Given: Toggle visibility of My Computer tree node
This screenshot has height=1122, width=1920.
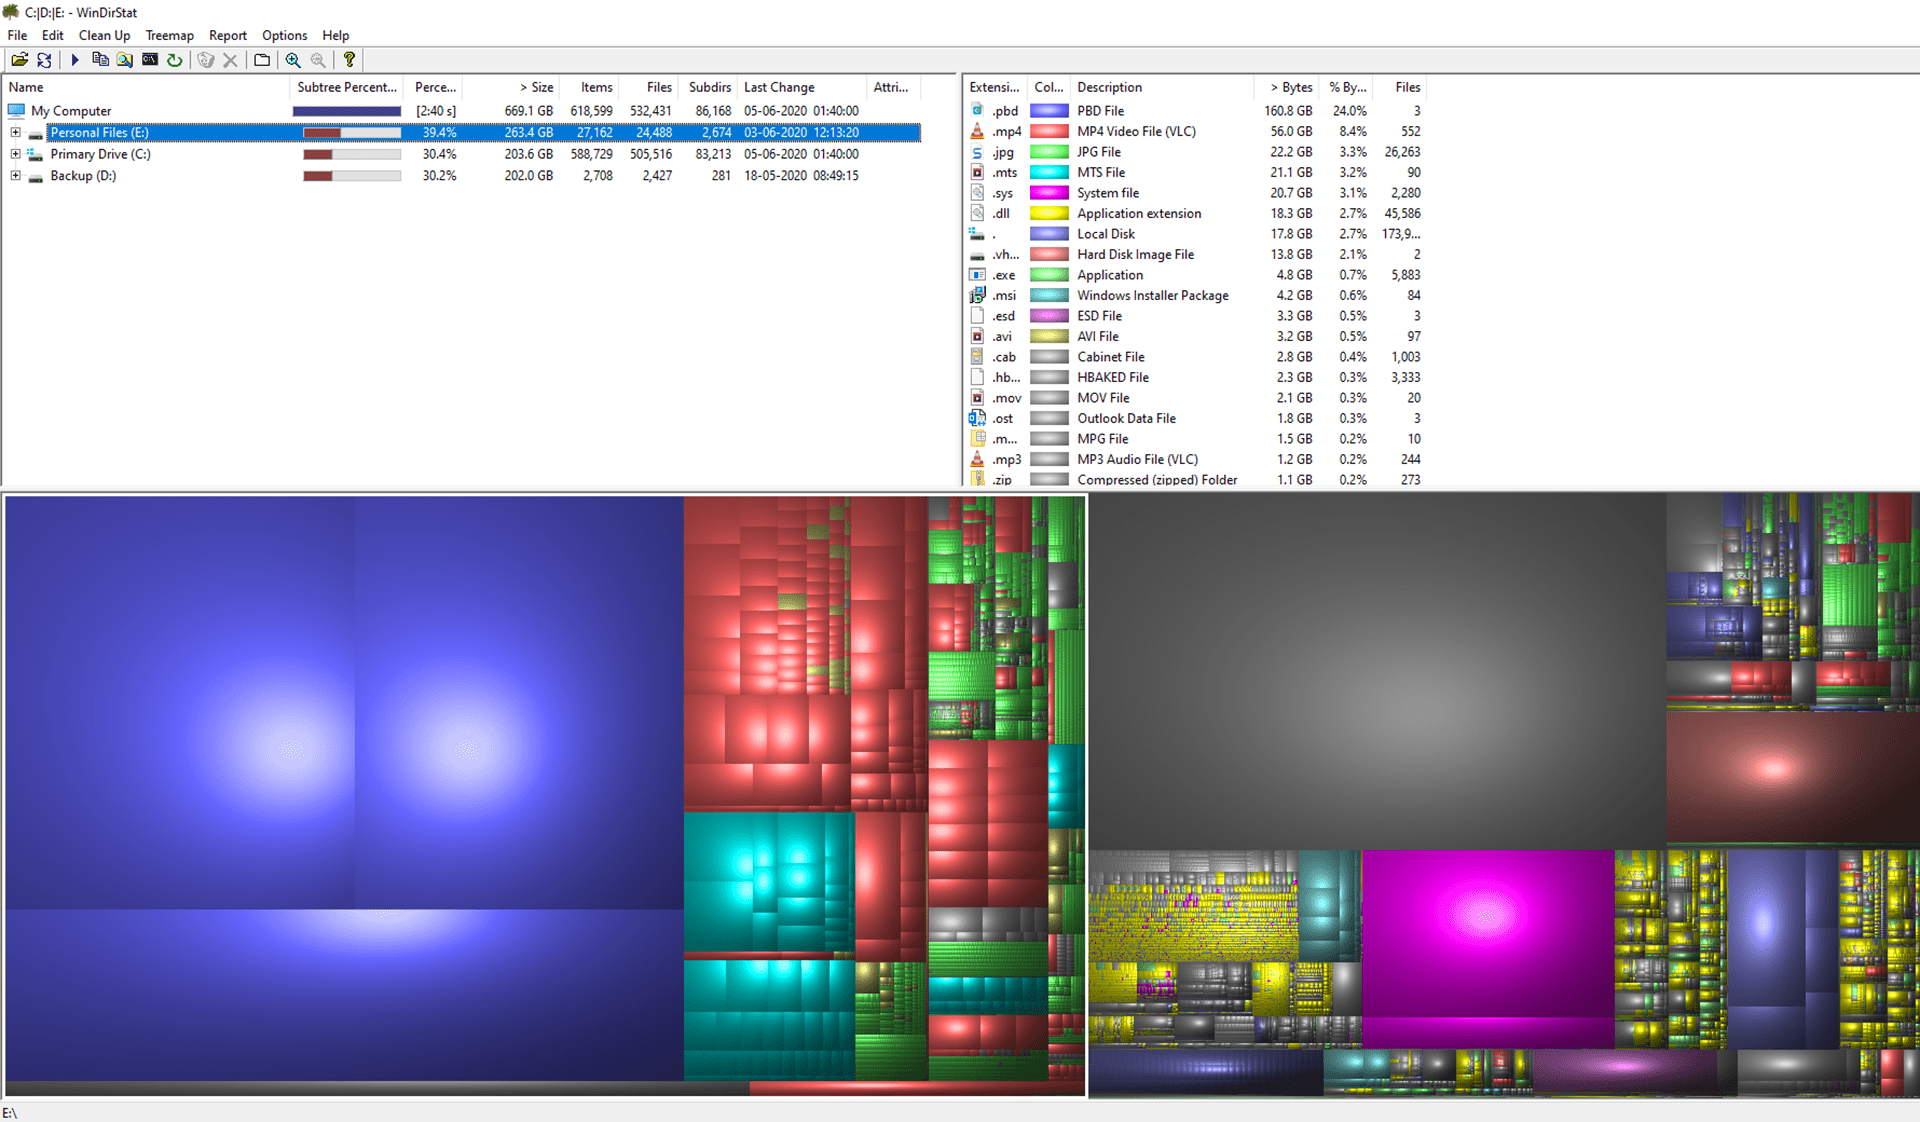Looking at the screenshot, I should pyautogui.click(x=12, y=111).
